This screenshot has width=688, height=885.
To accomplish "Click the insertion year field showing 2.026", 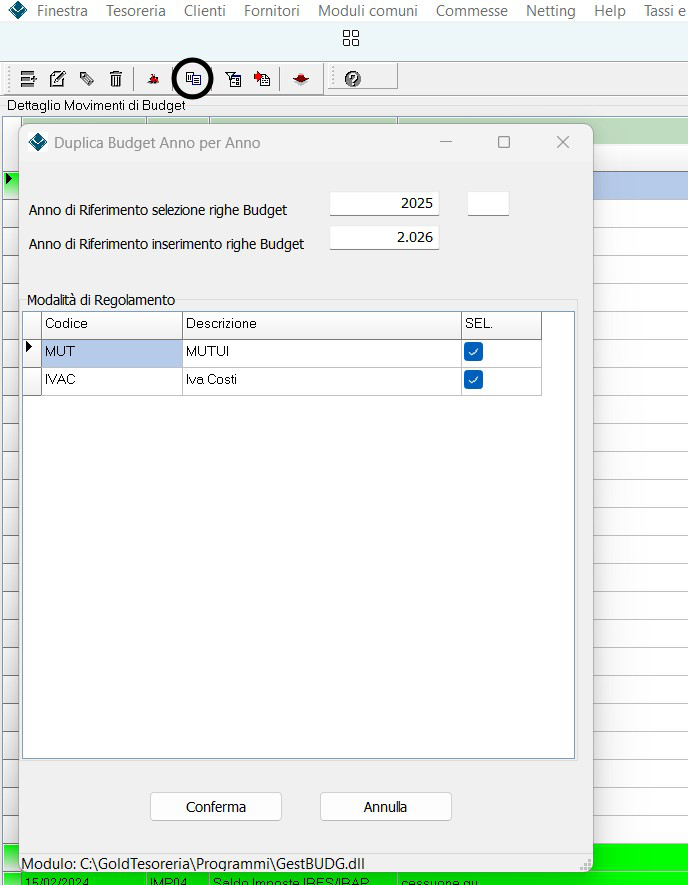I will 384,238.
